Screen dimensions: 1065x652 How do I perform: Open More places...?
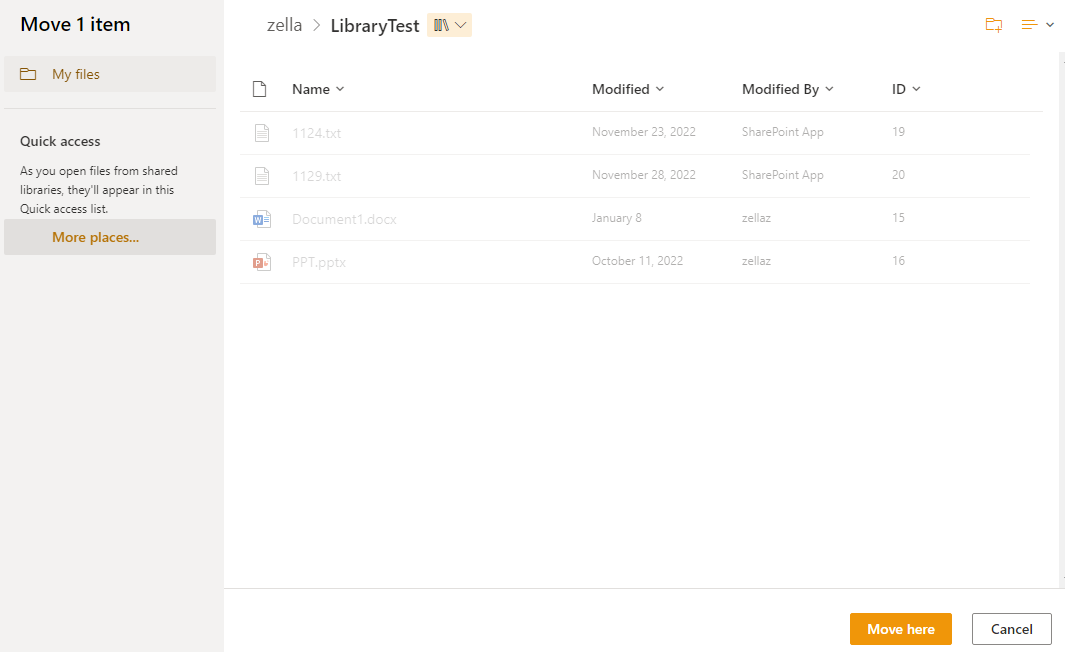[x=110, y=237]
